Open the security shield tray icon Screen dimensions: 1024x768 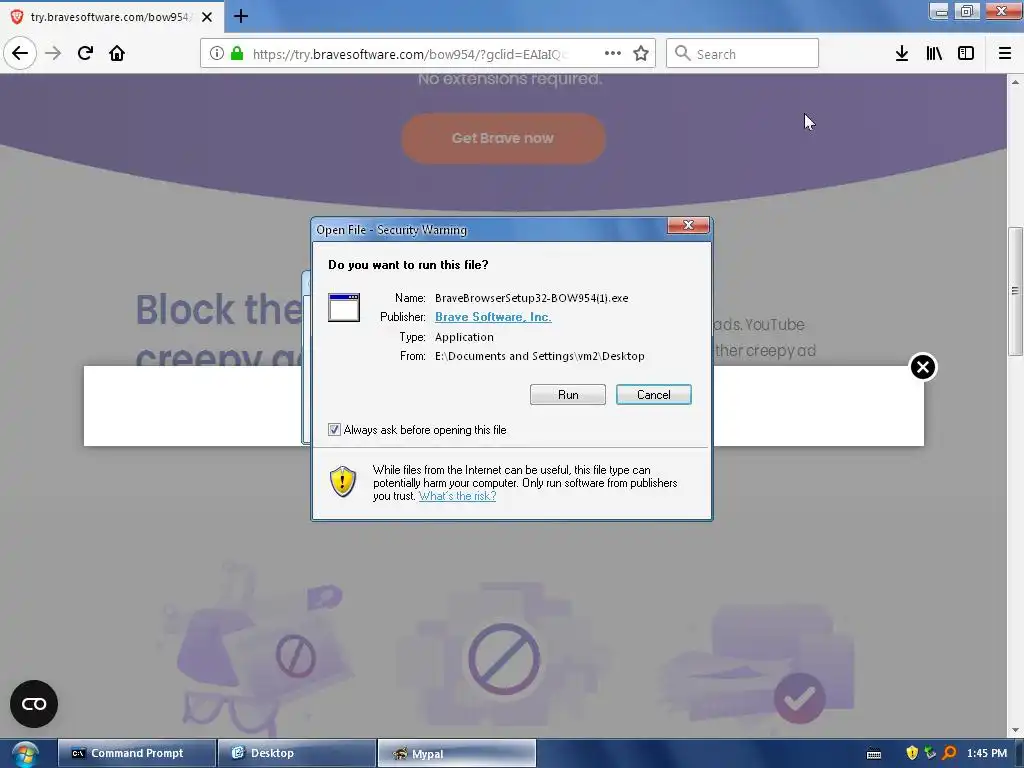912,754
